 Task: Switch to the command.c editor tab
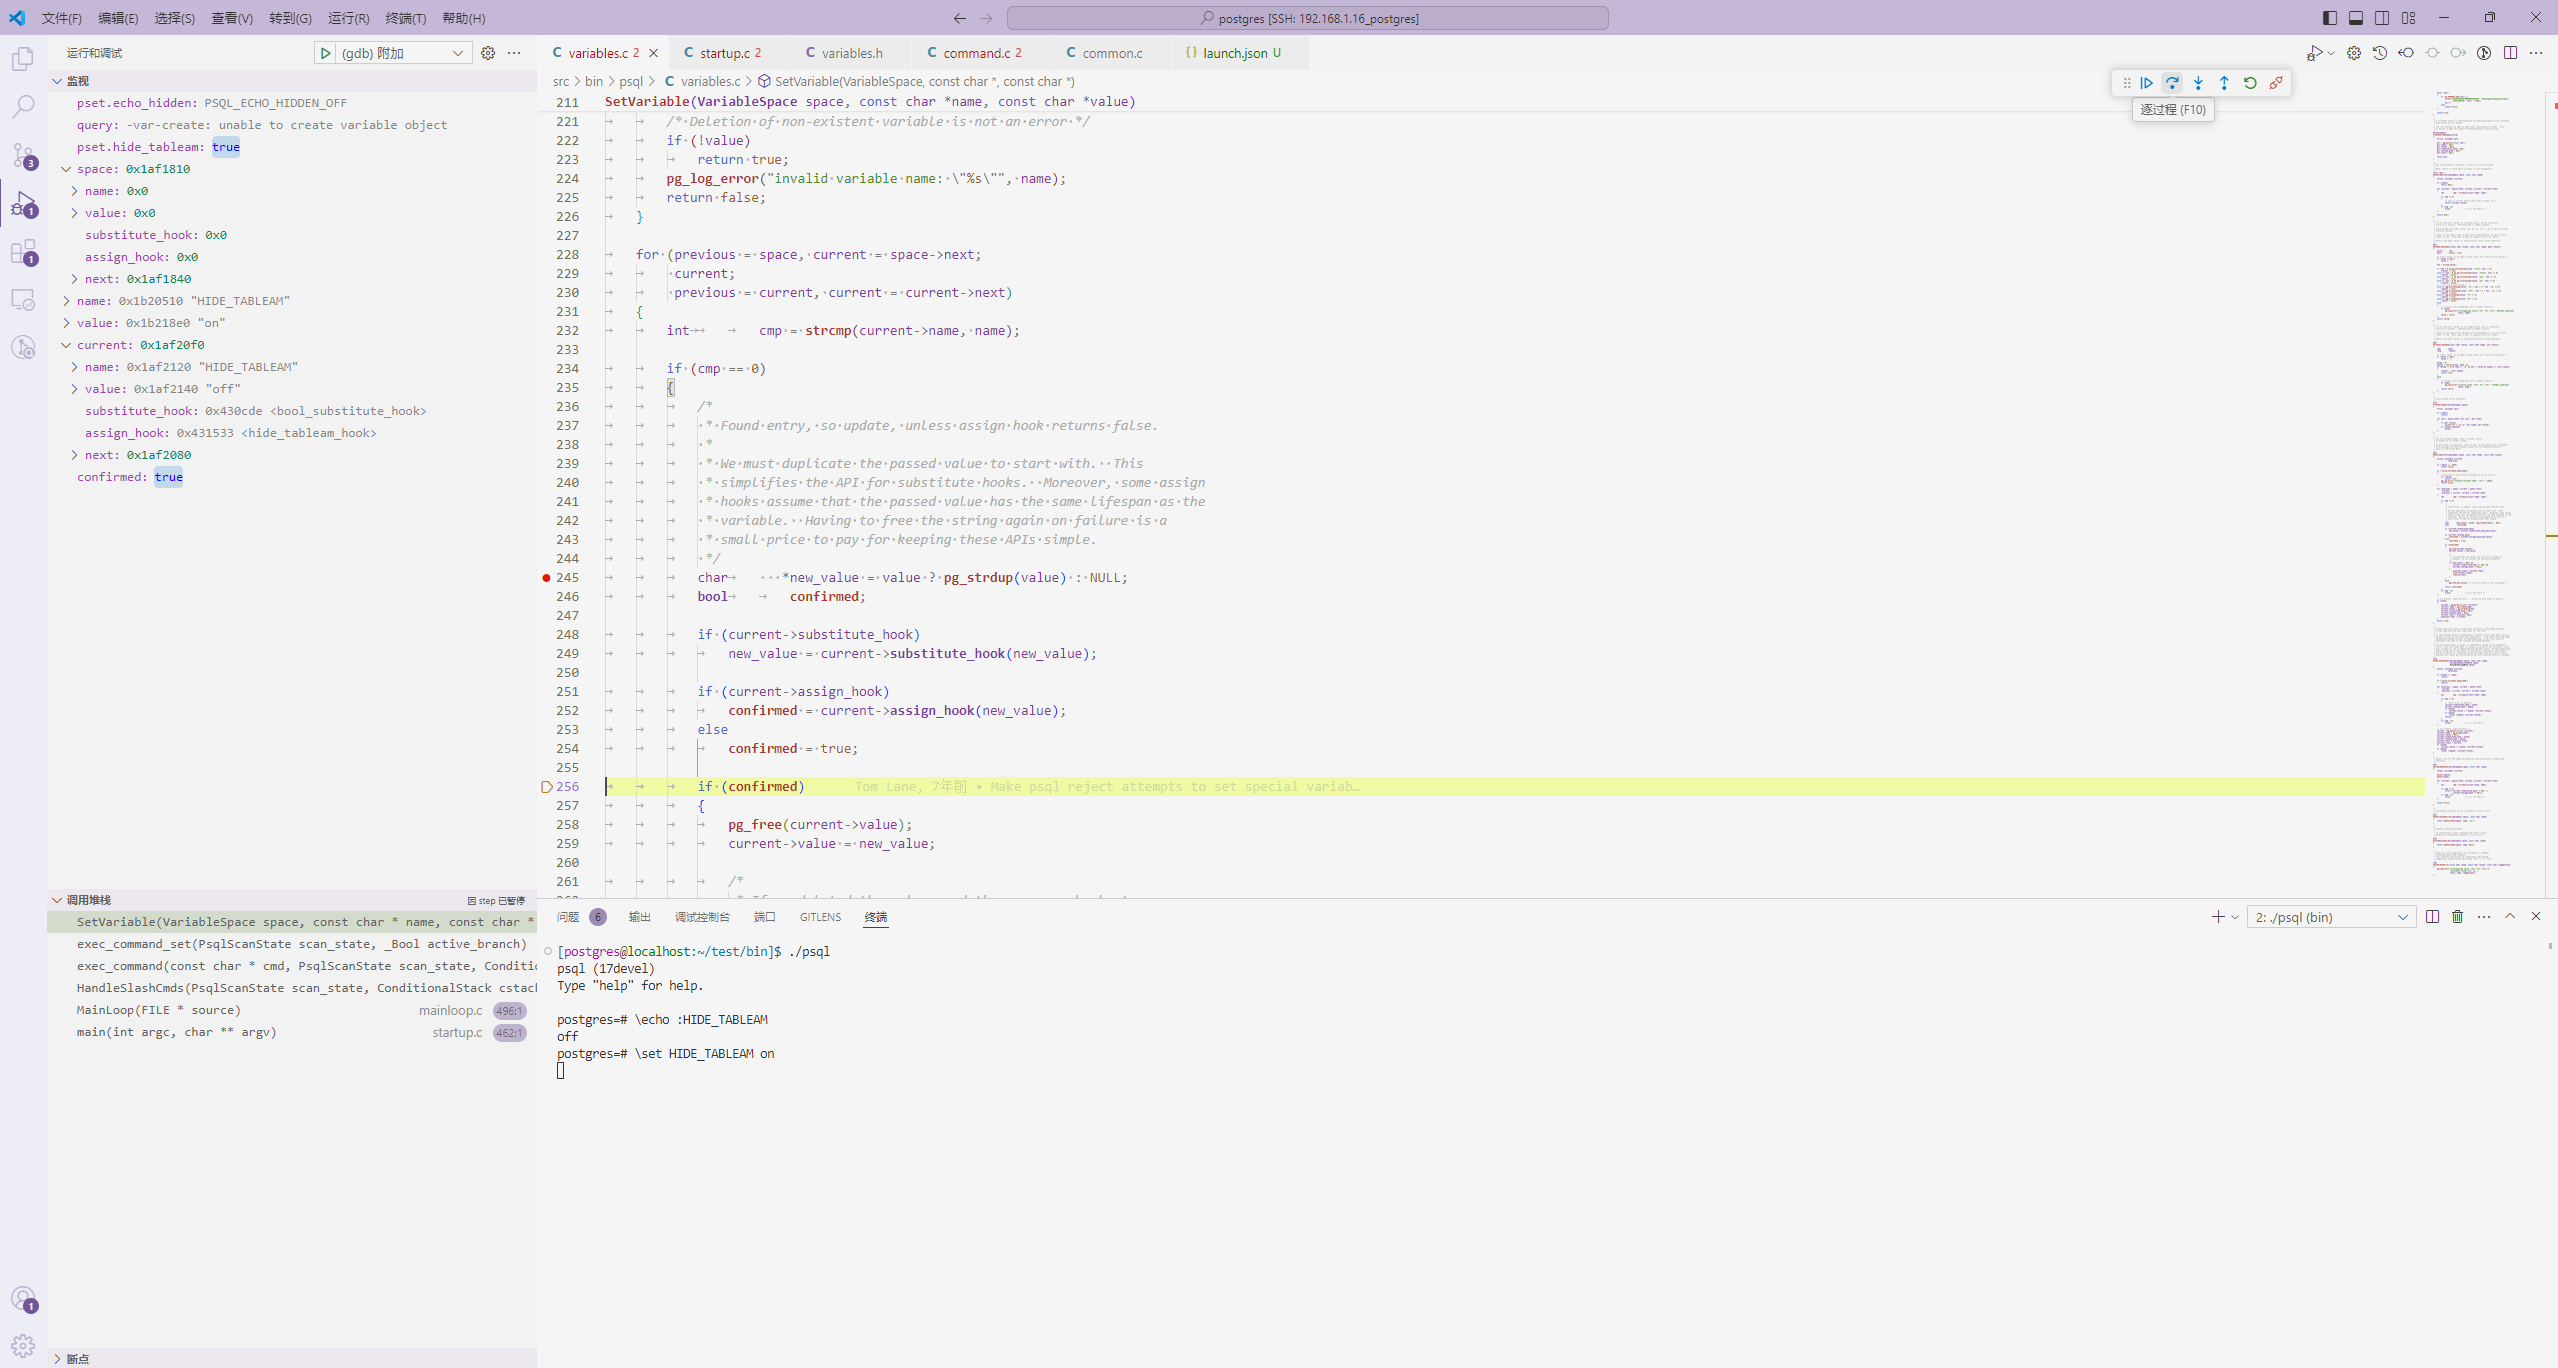tap(980, 53)
